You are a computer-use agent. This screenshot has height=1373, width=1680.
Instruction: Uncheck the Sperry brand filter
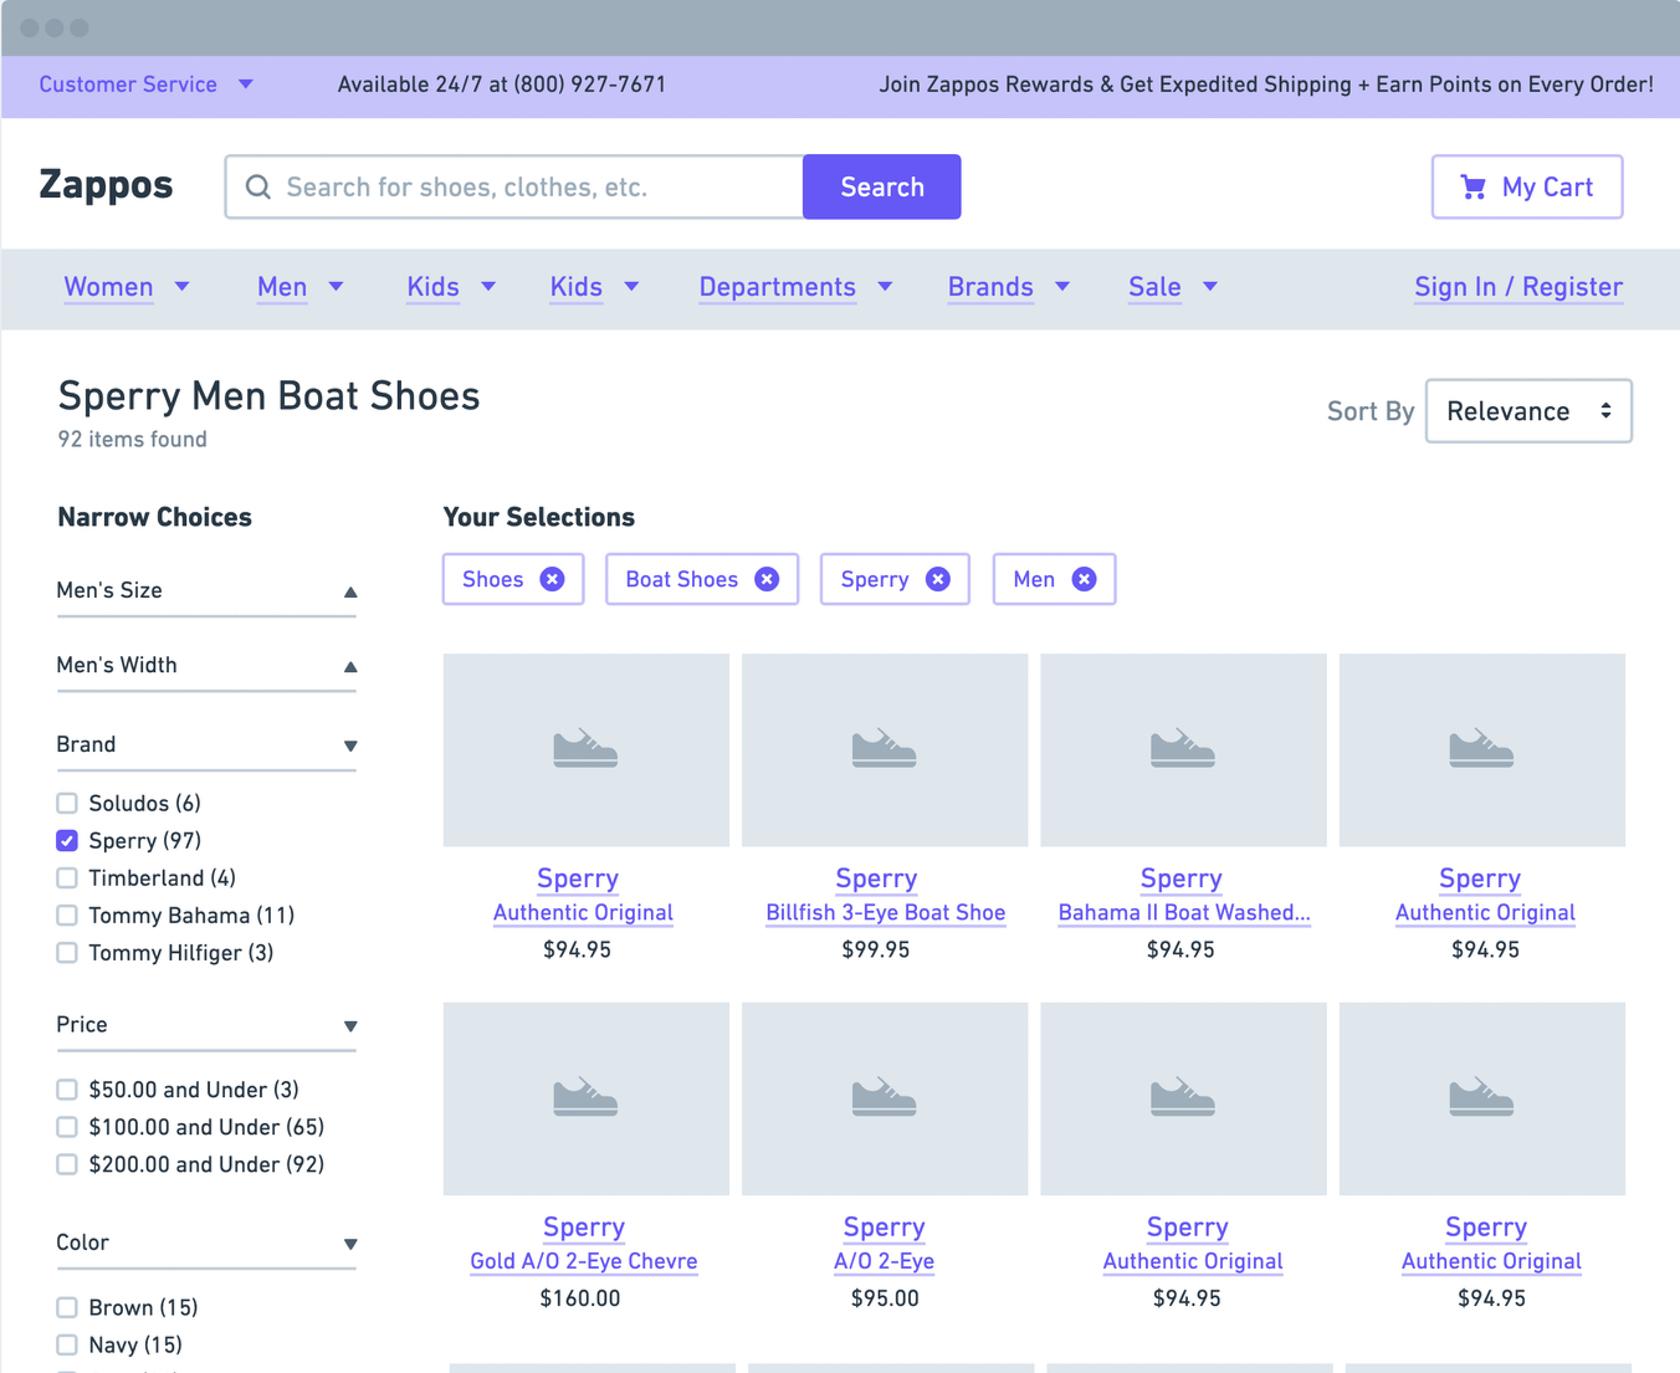coord(67,840)
